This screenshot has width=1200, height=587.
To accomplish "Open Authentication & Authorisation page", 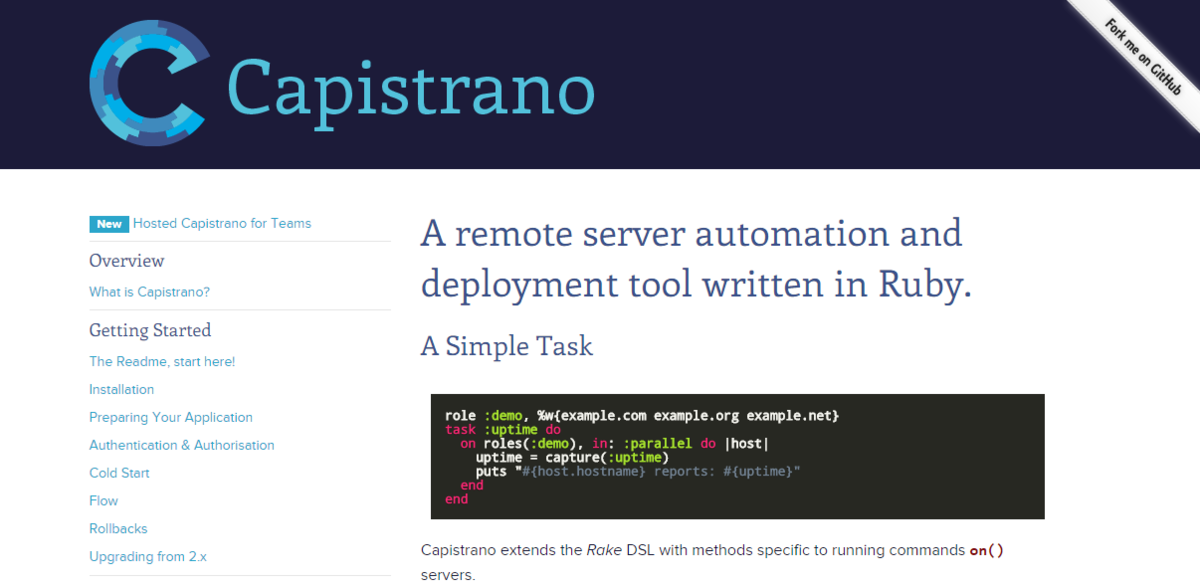I will click(x=181, y=445).
